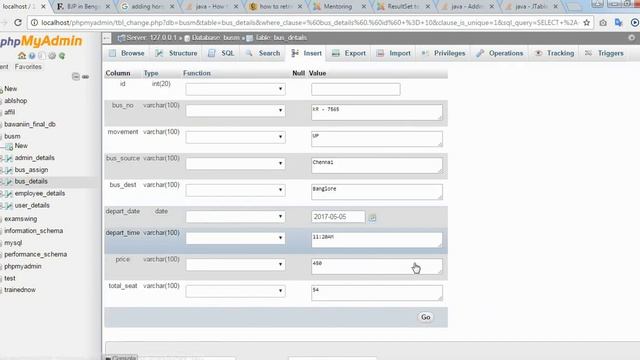Open the Tracking tab
640x360 pixels.
pos(554,53)
